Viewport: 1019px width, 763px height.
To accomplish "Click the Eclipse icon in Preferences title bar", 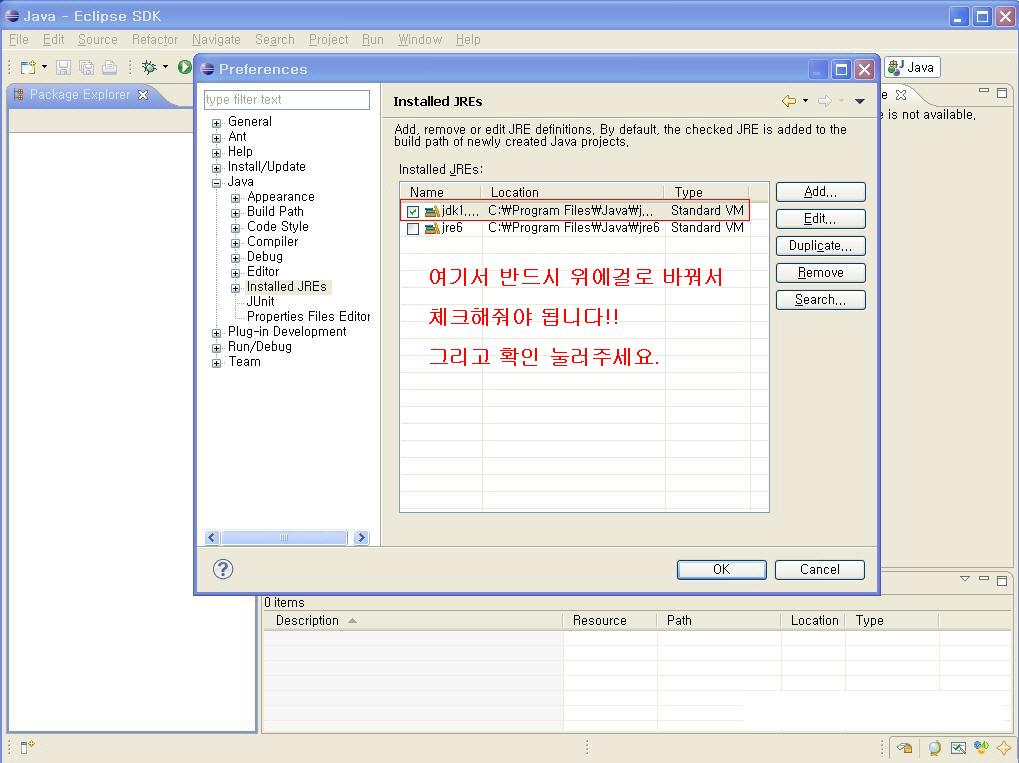I will pos(207,69).
